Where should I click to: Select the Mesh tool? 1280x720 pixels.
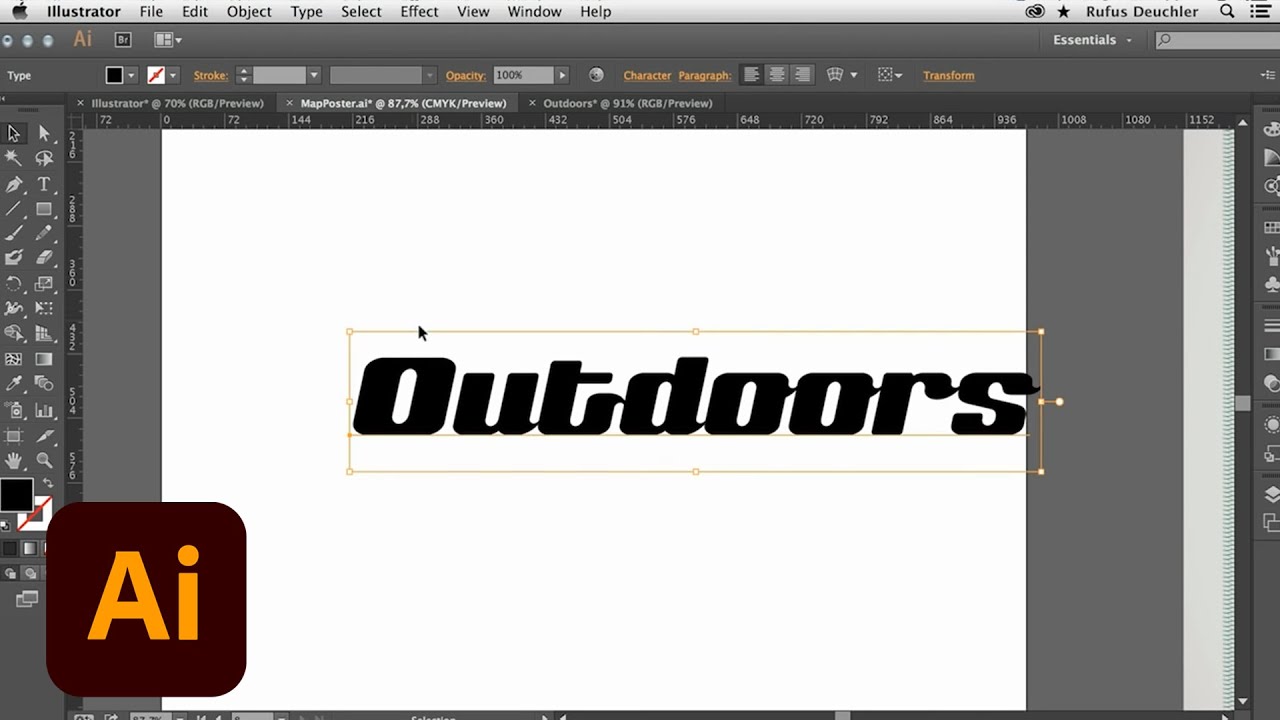coord(14,359)
